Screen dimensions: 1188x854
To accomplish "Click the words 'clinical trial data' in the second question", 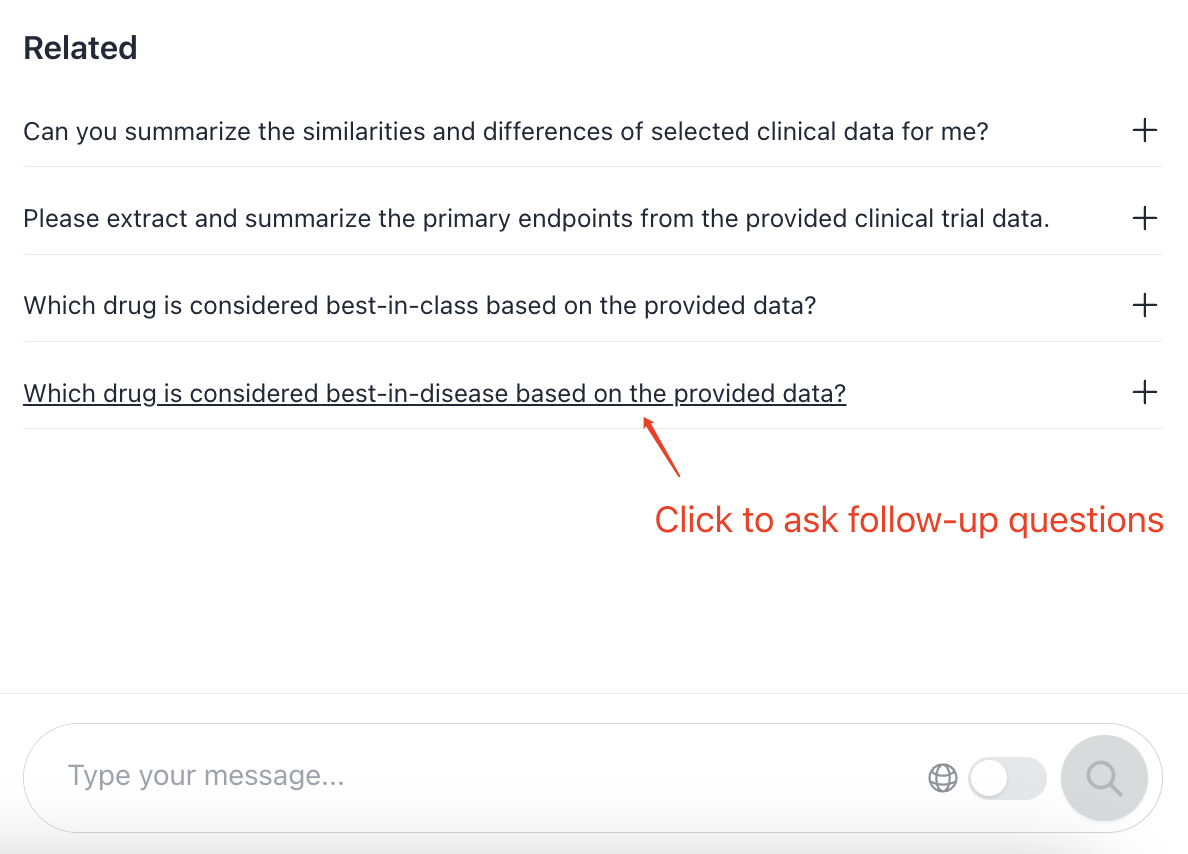I will [x=952, y=219].
